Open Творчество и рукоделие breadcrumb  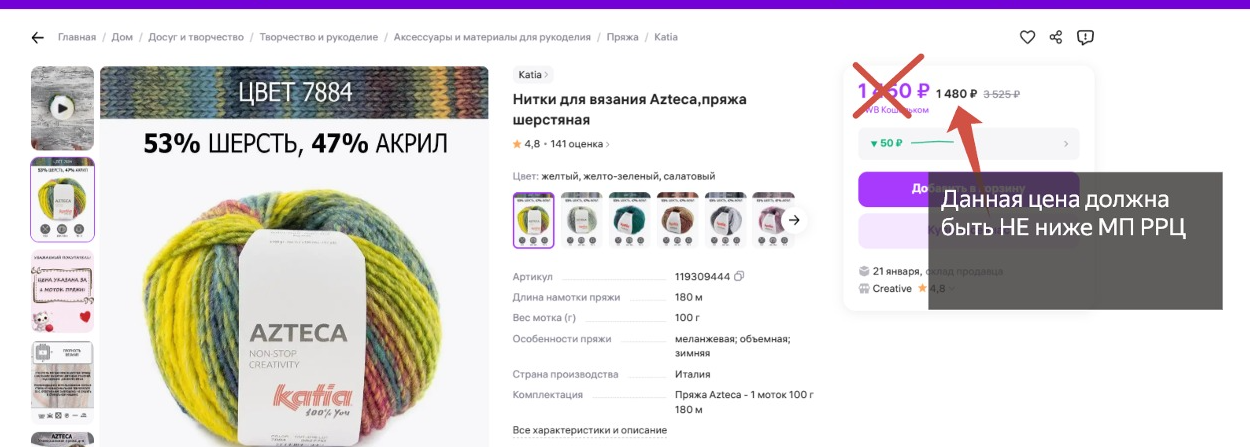point(319,37)
